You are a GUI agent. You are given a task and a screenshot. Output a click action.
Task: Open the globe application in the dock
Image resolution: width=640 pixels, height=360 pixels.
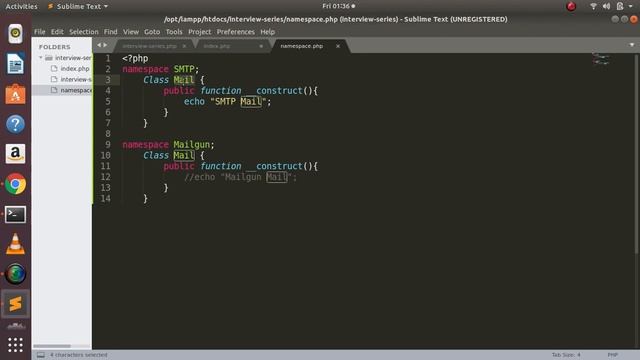click(x=15, y=274)
